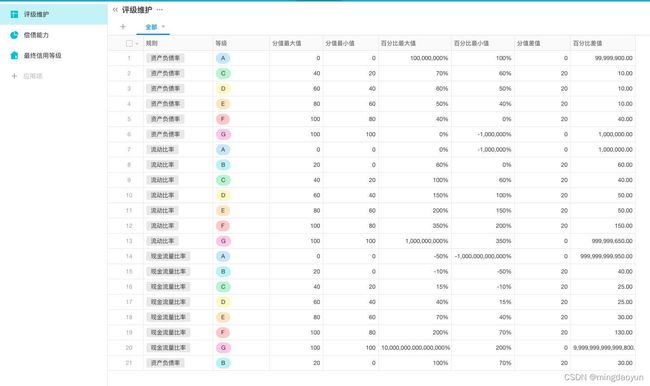
Task: Click the 999,999,650.00 cell in row 13
Action: 603,241
